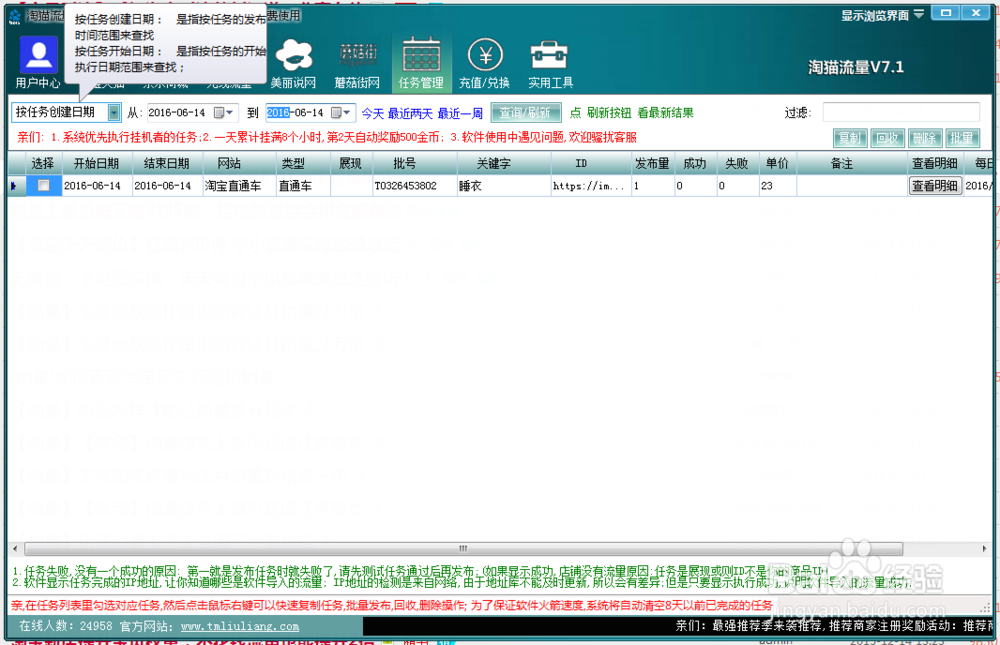Expand the 按任务创建日期 combo box
Viewport: 1000px width, 645px height.
[x=114, y=112]
